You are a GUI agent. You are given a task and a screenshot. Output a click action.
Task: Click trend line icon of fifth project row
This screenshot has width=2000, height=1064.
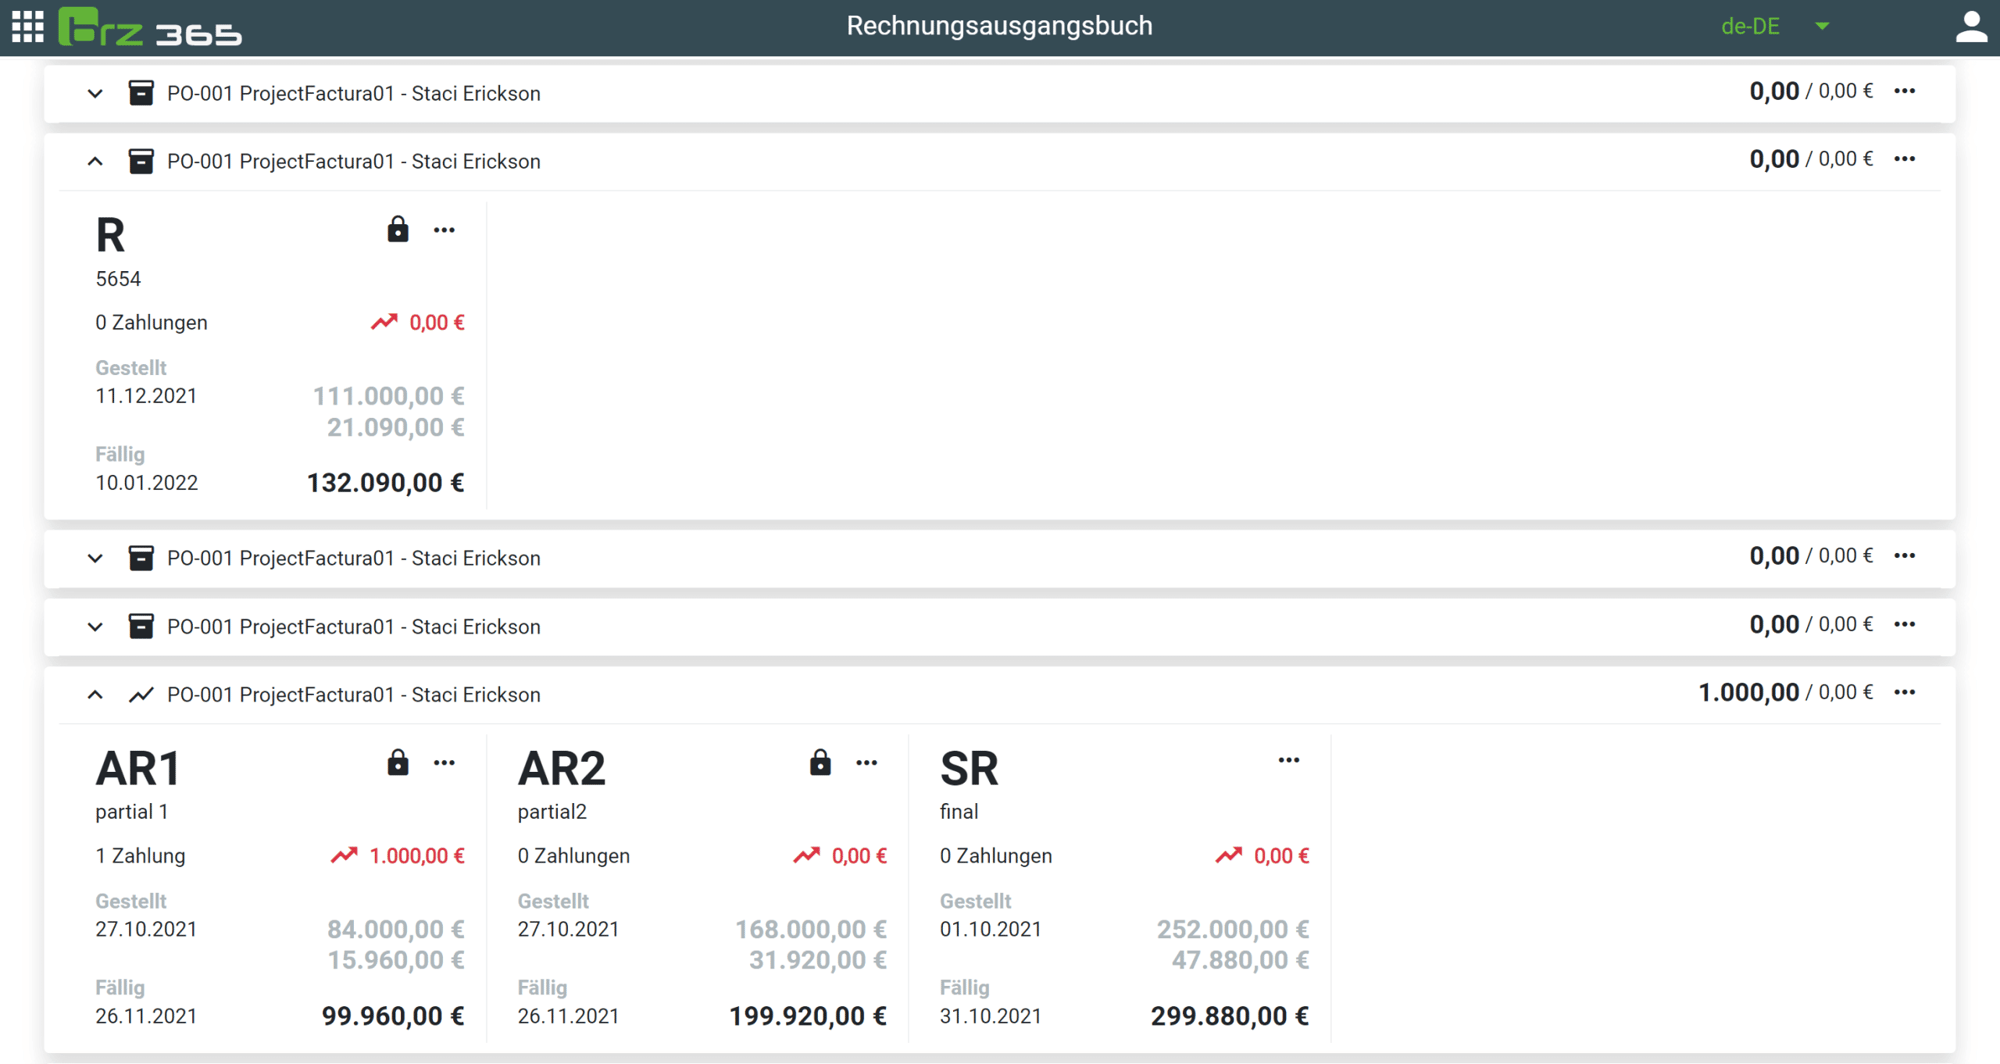coord(141,695)
